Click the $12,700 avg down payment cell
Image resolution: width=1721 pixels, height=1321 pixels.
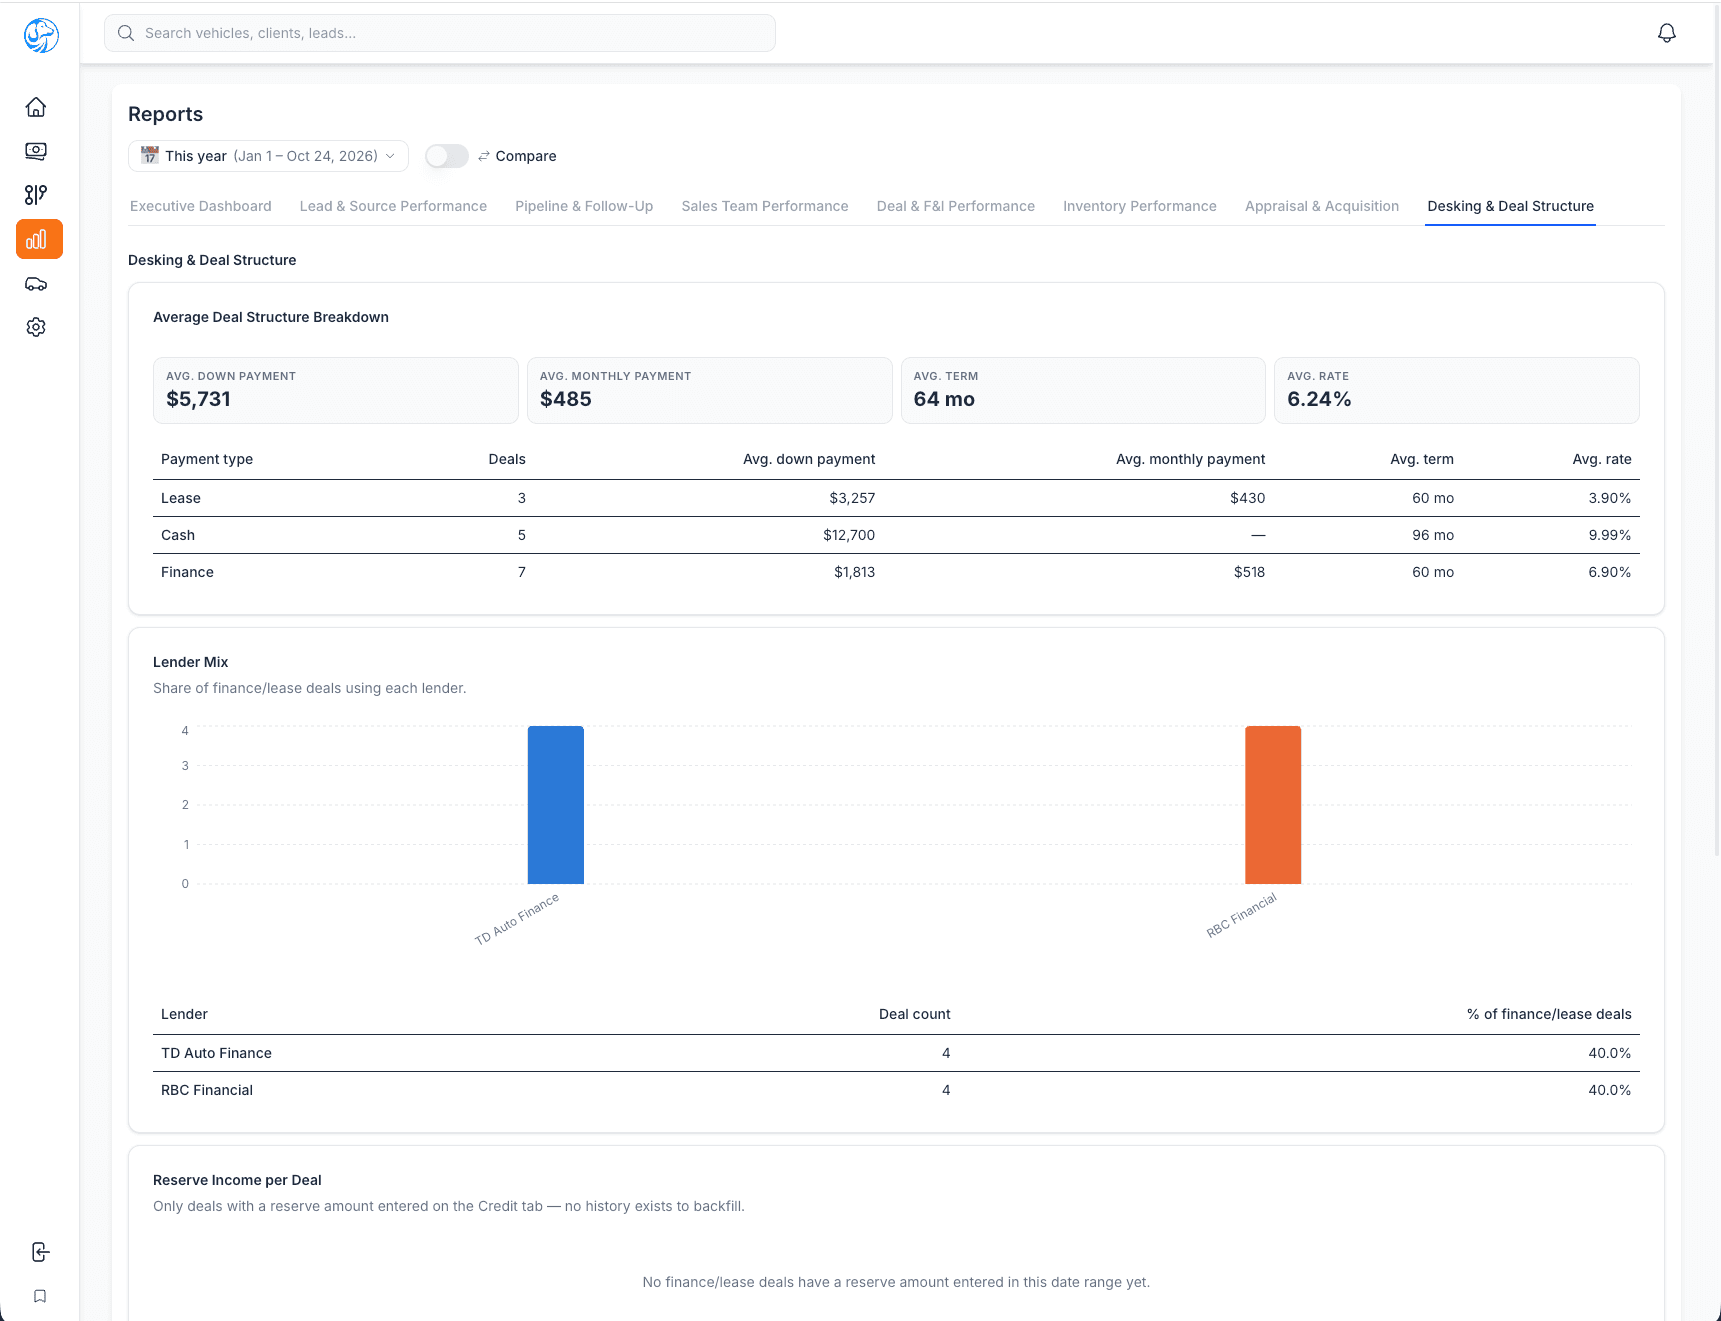coord(849,535)
